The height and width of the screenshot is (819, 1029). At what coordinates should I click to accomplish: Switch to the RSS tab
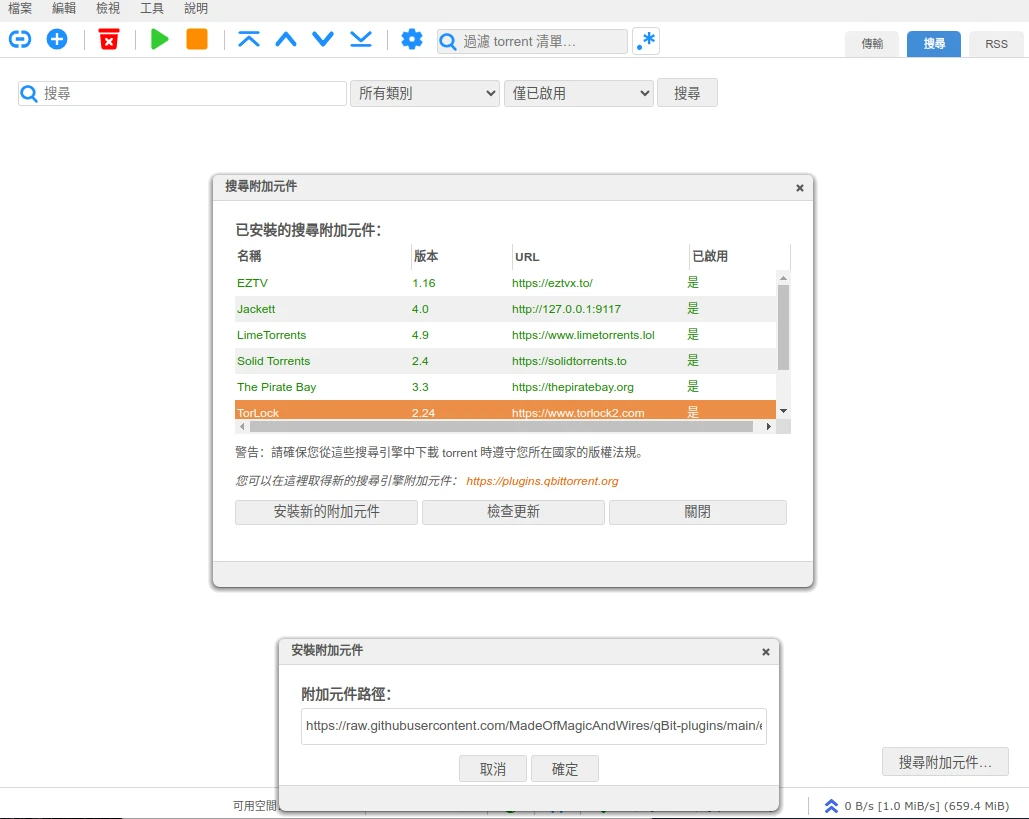point(996,44)
